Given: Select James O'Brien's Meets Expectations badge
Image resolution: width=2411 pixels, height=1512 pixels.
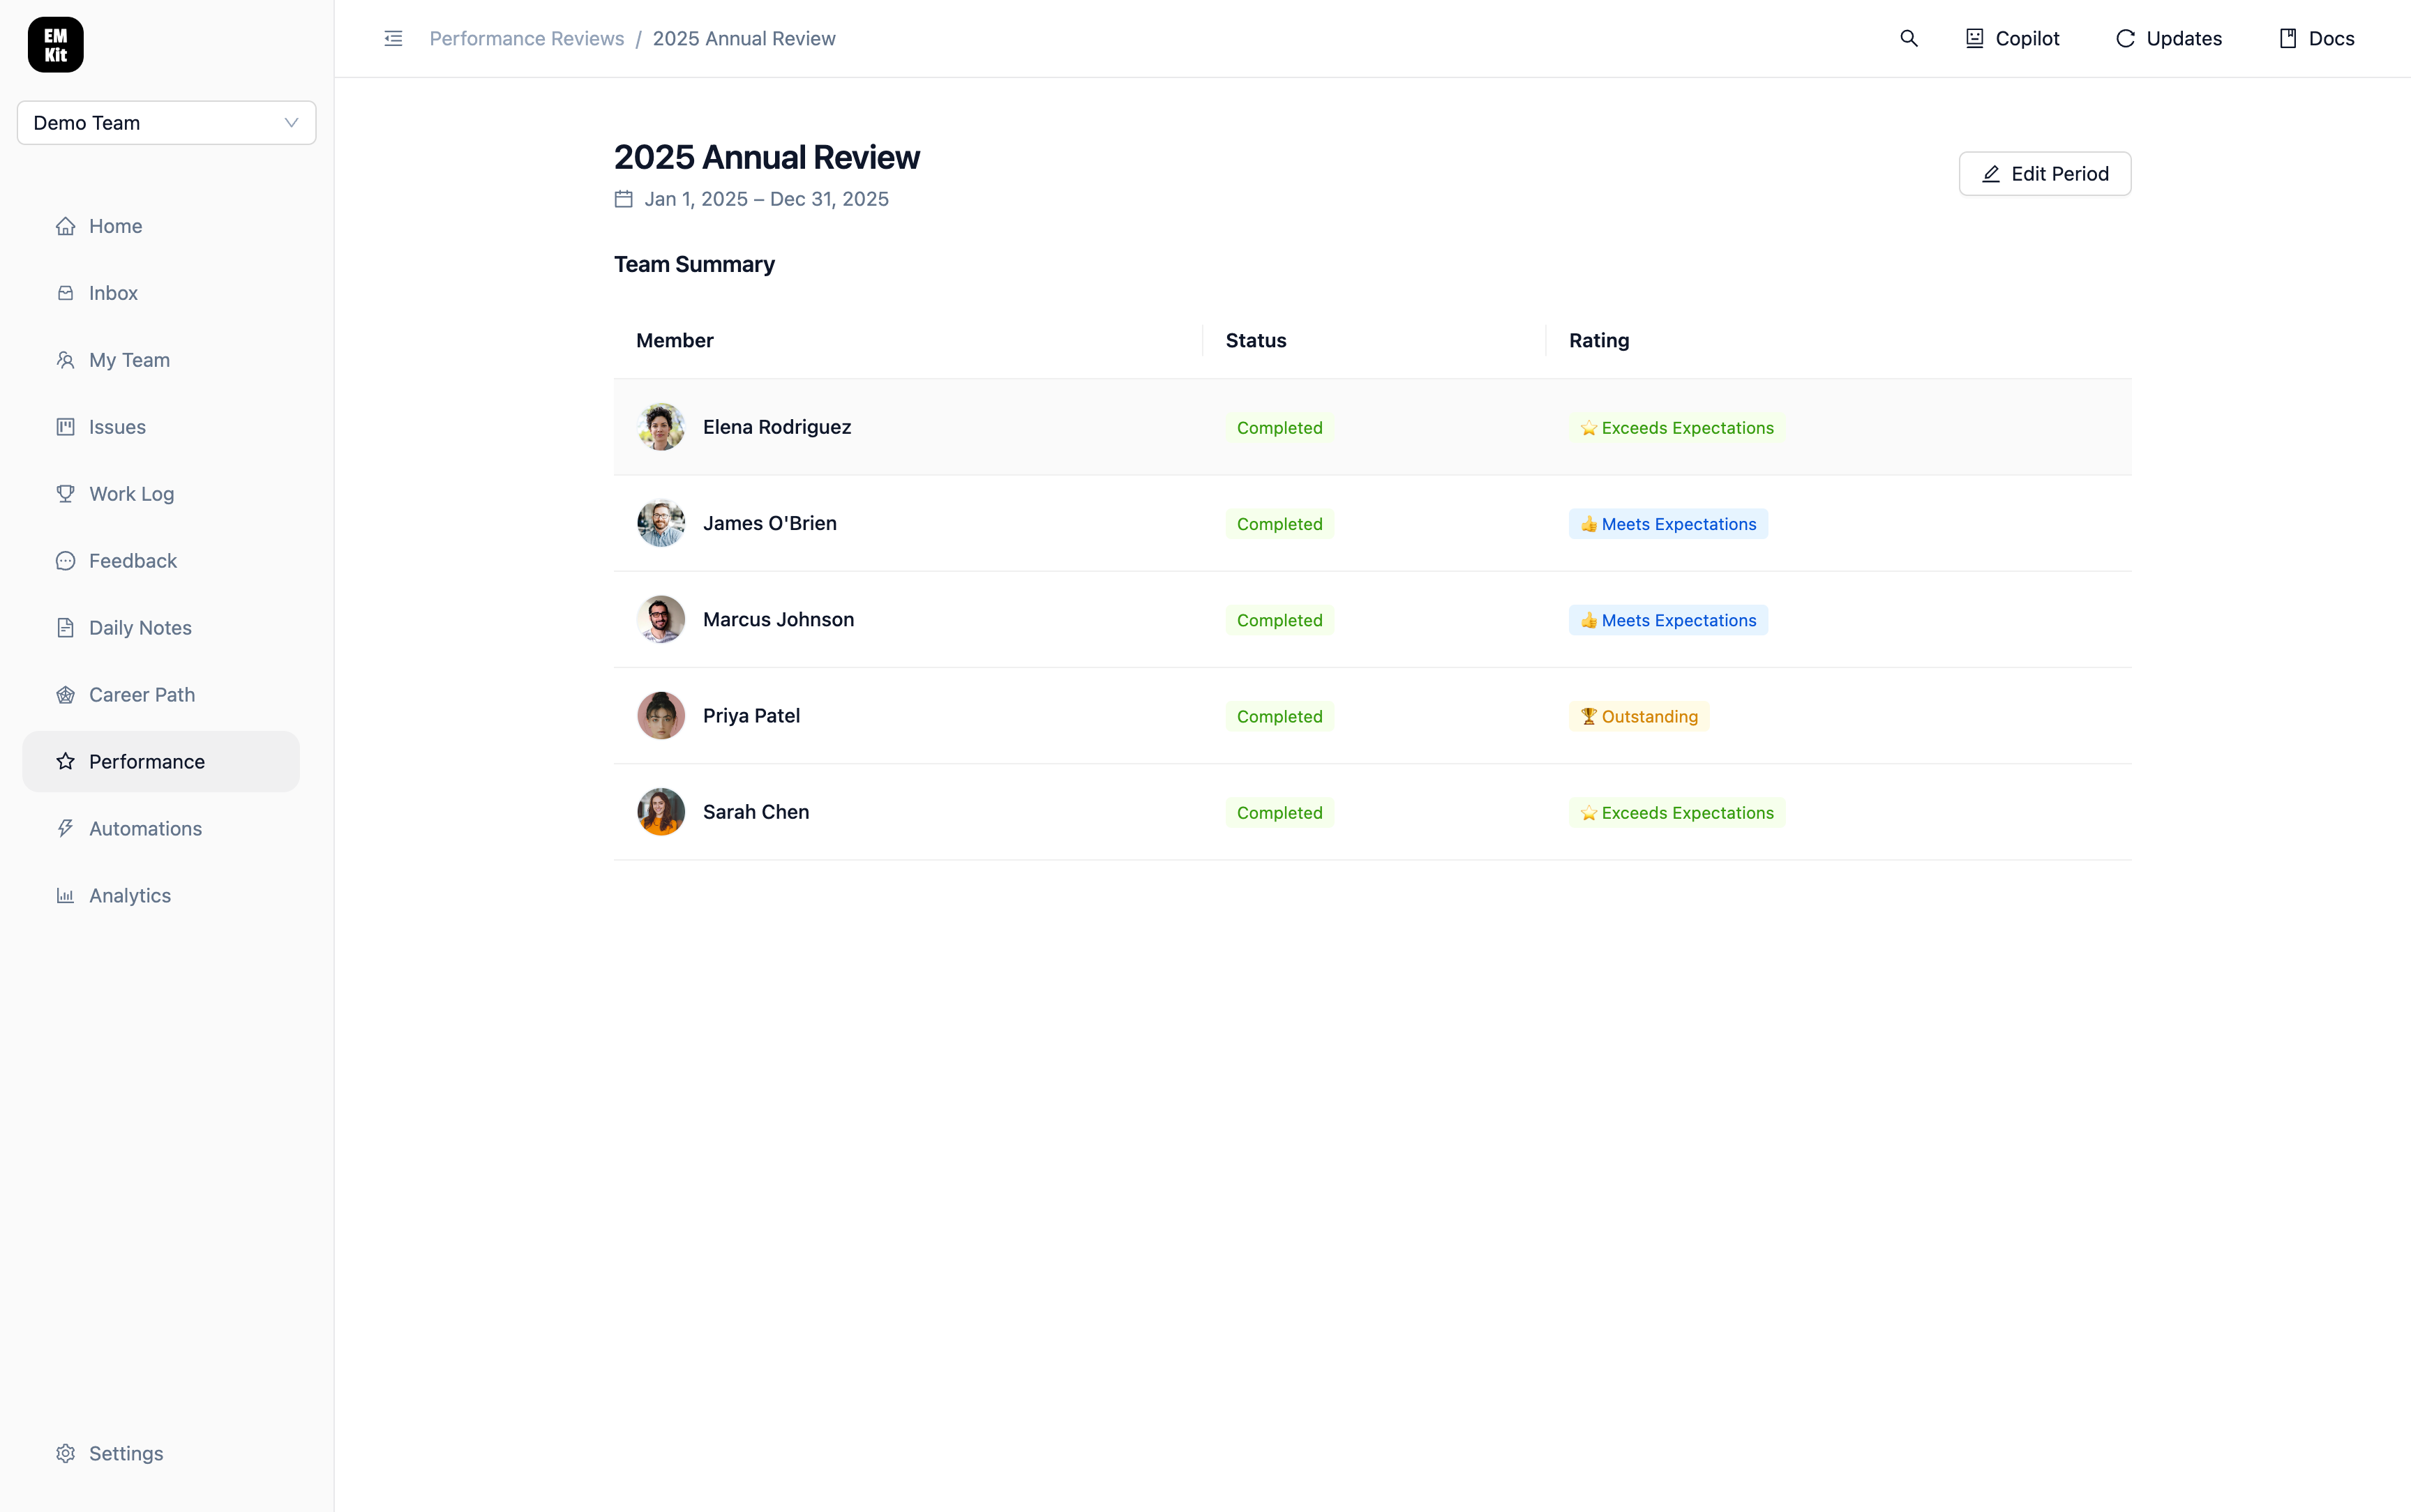Looking at the screenshot, I should click(1667, 524).
